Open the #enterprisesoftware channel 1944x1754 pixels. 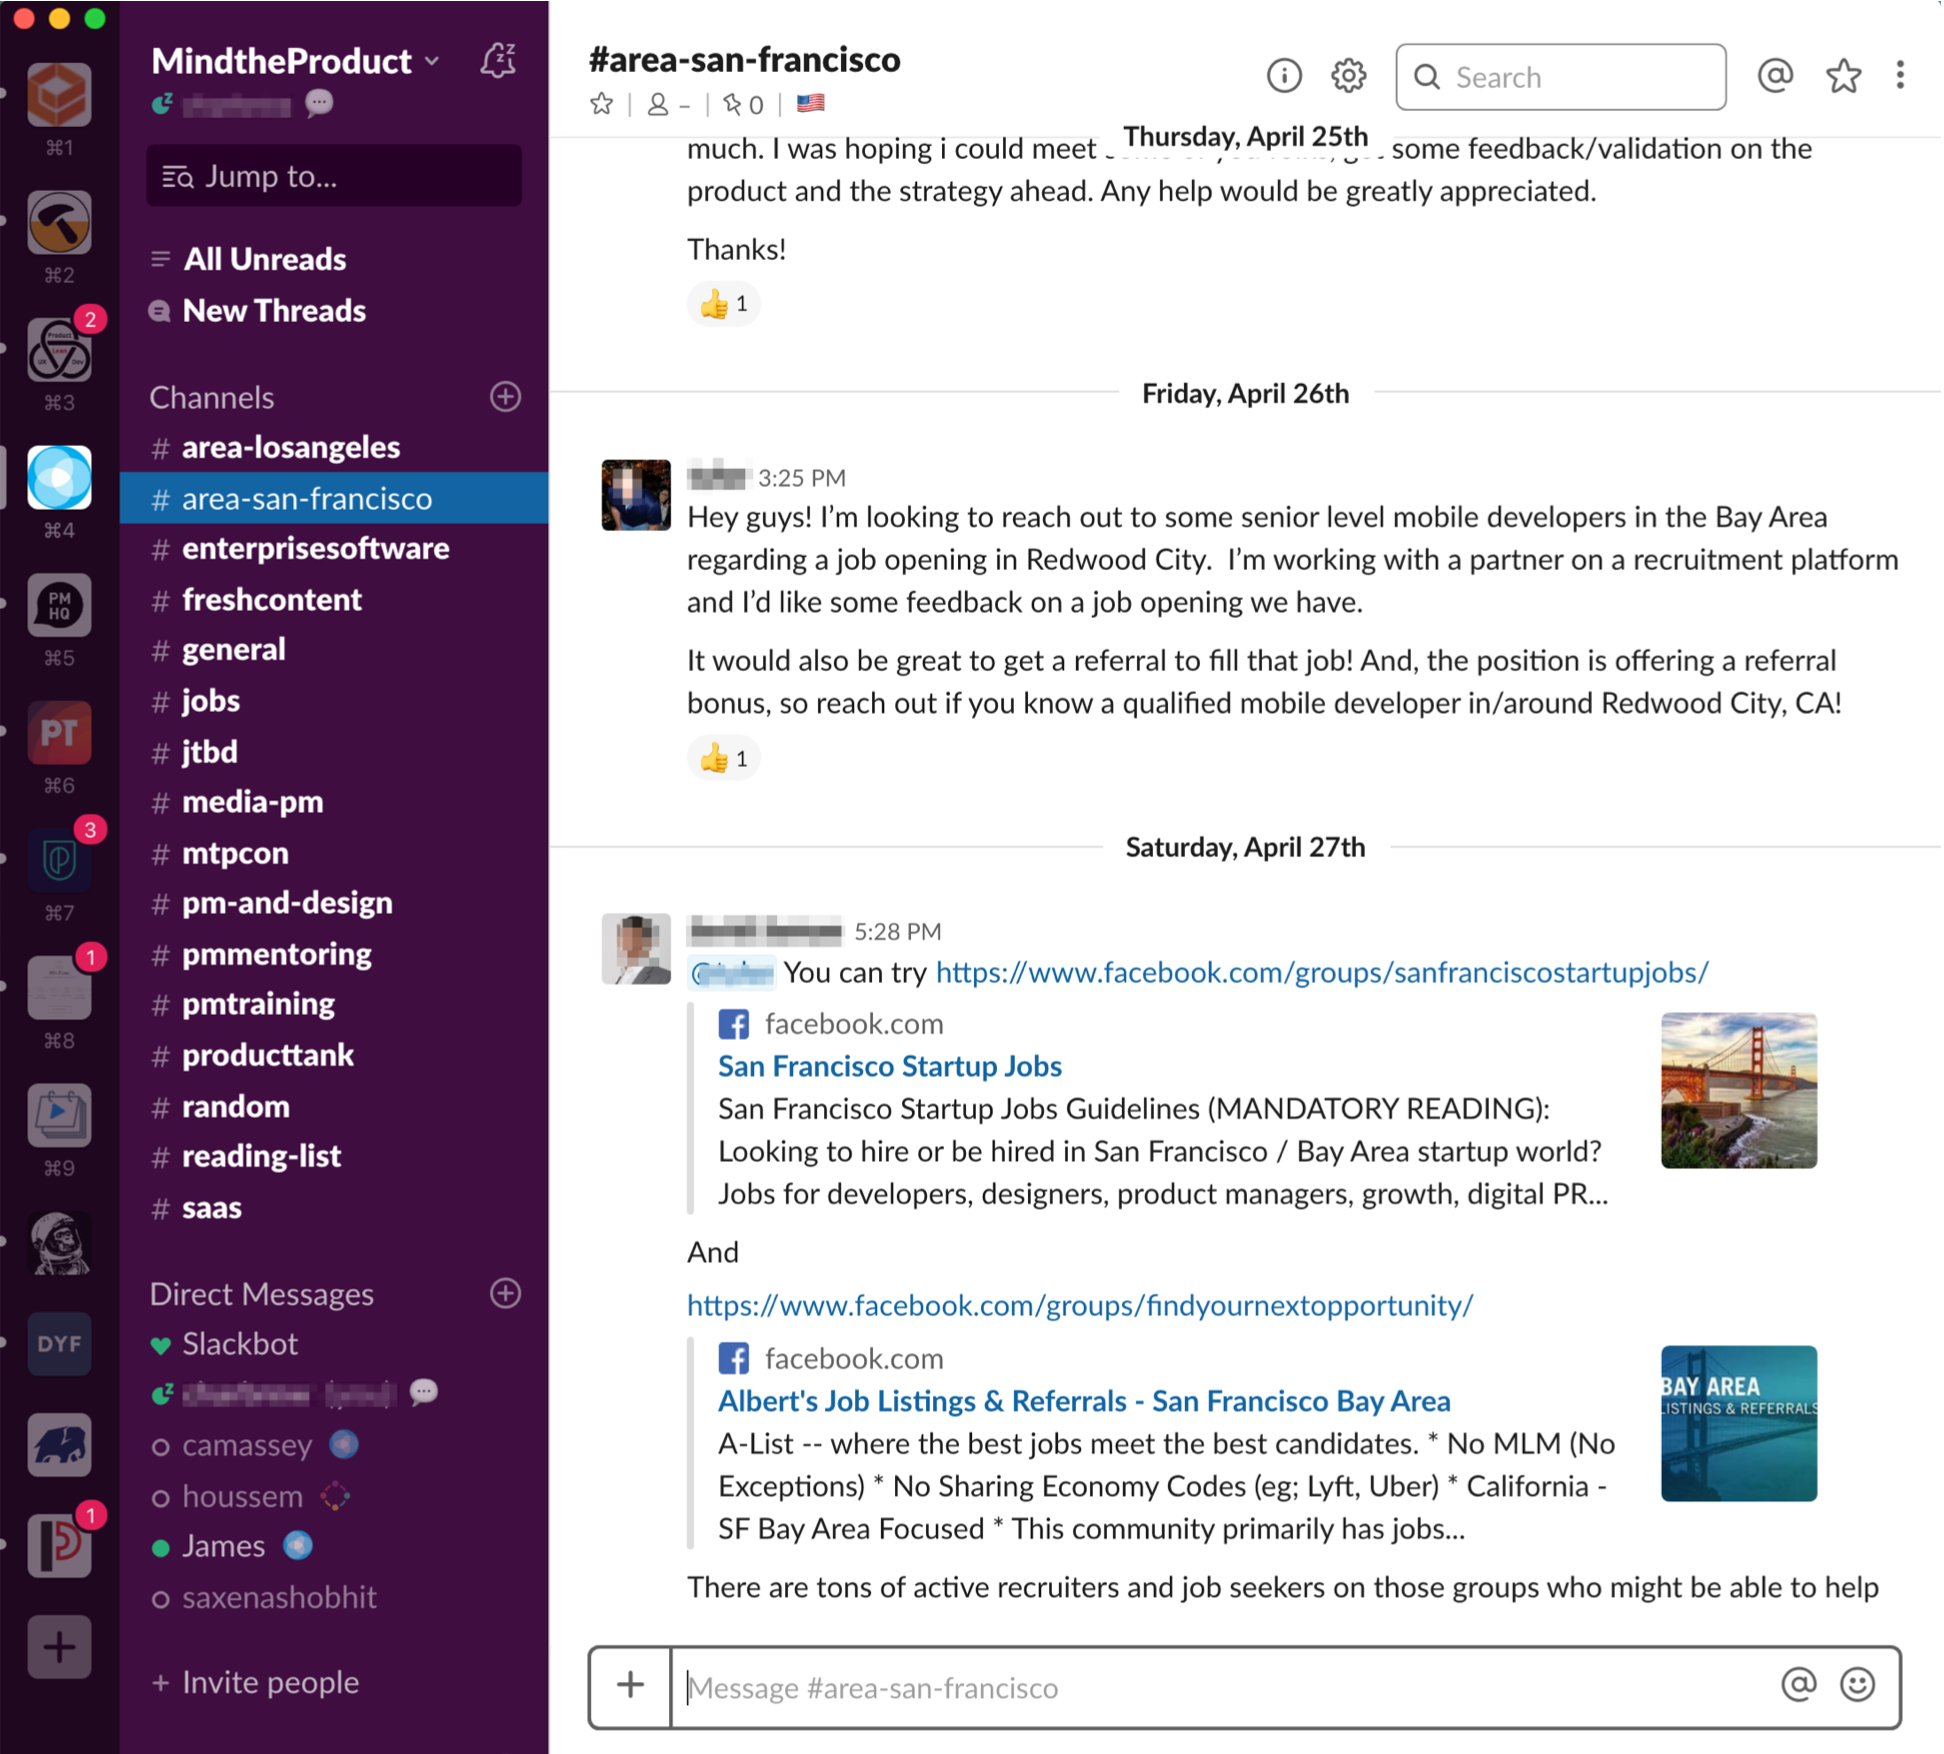(334, 548)
